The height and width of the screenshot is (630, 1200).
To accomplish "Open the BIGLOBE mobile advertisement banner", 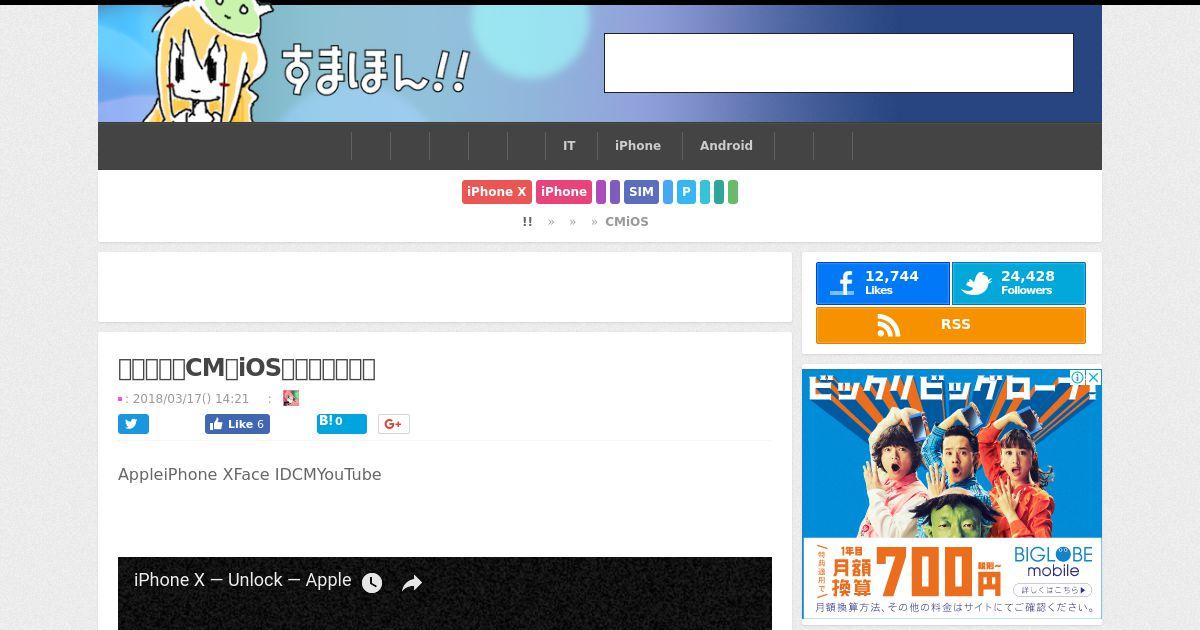I will (x=952, y=494).
